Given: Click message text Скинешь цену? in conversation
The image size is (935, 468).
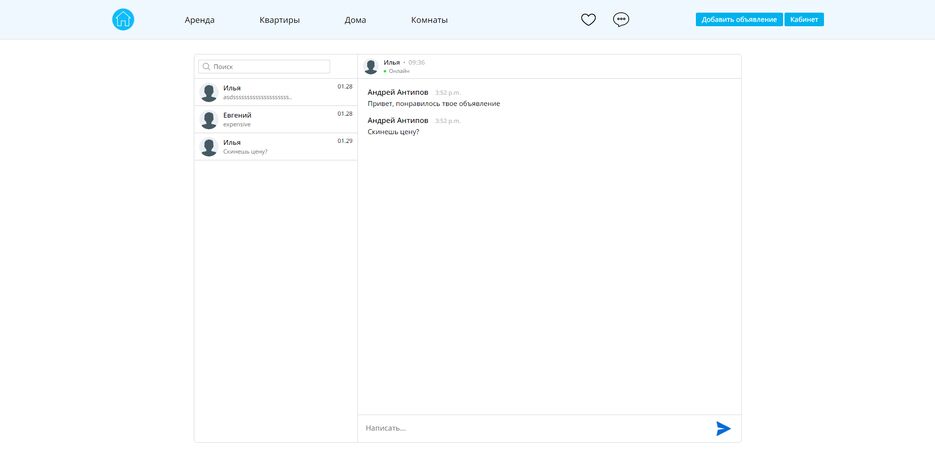Looking at the screenshot, I should (393, 132).
